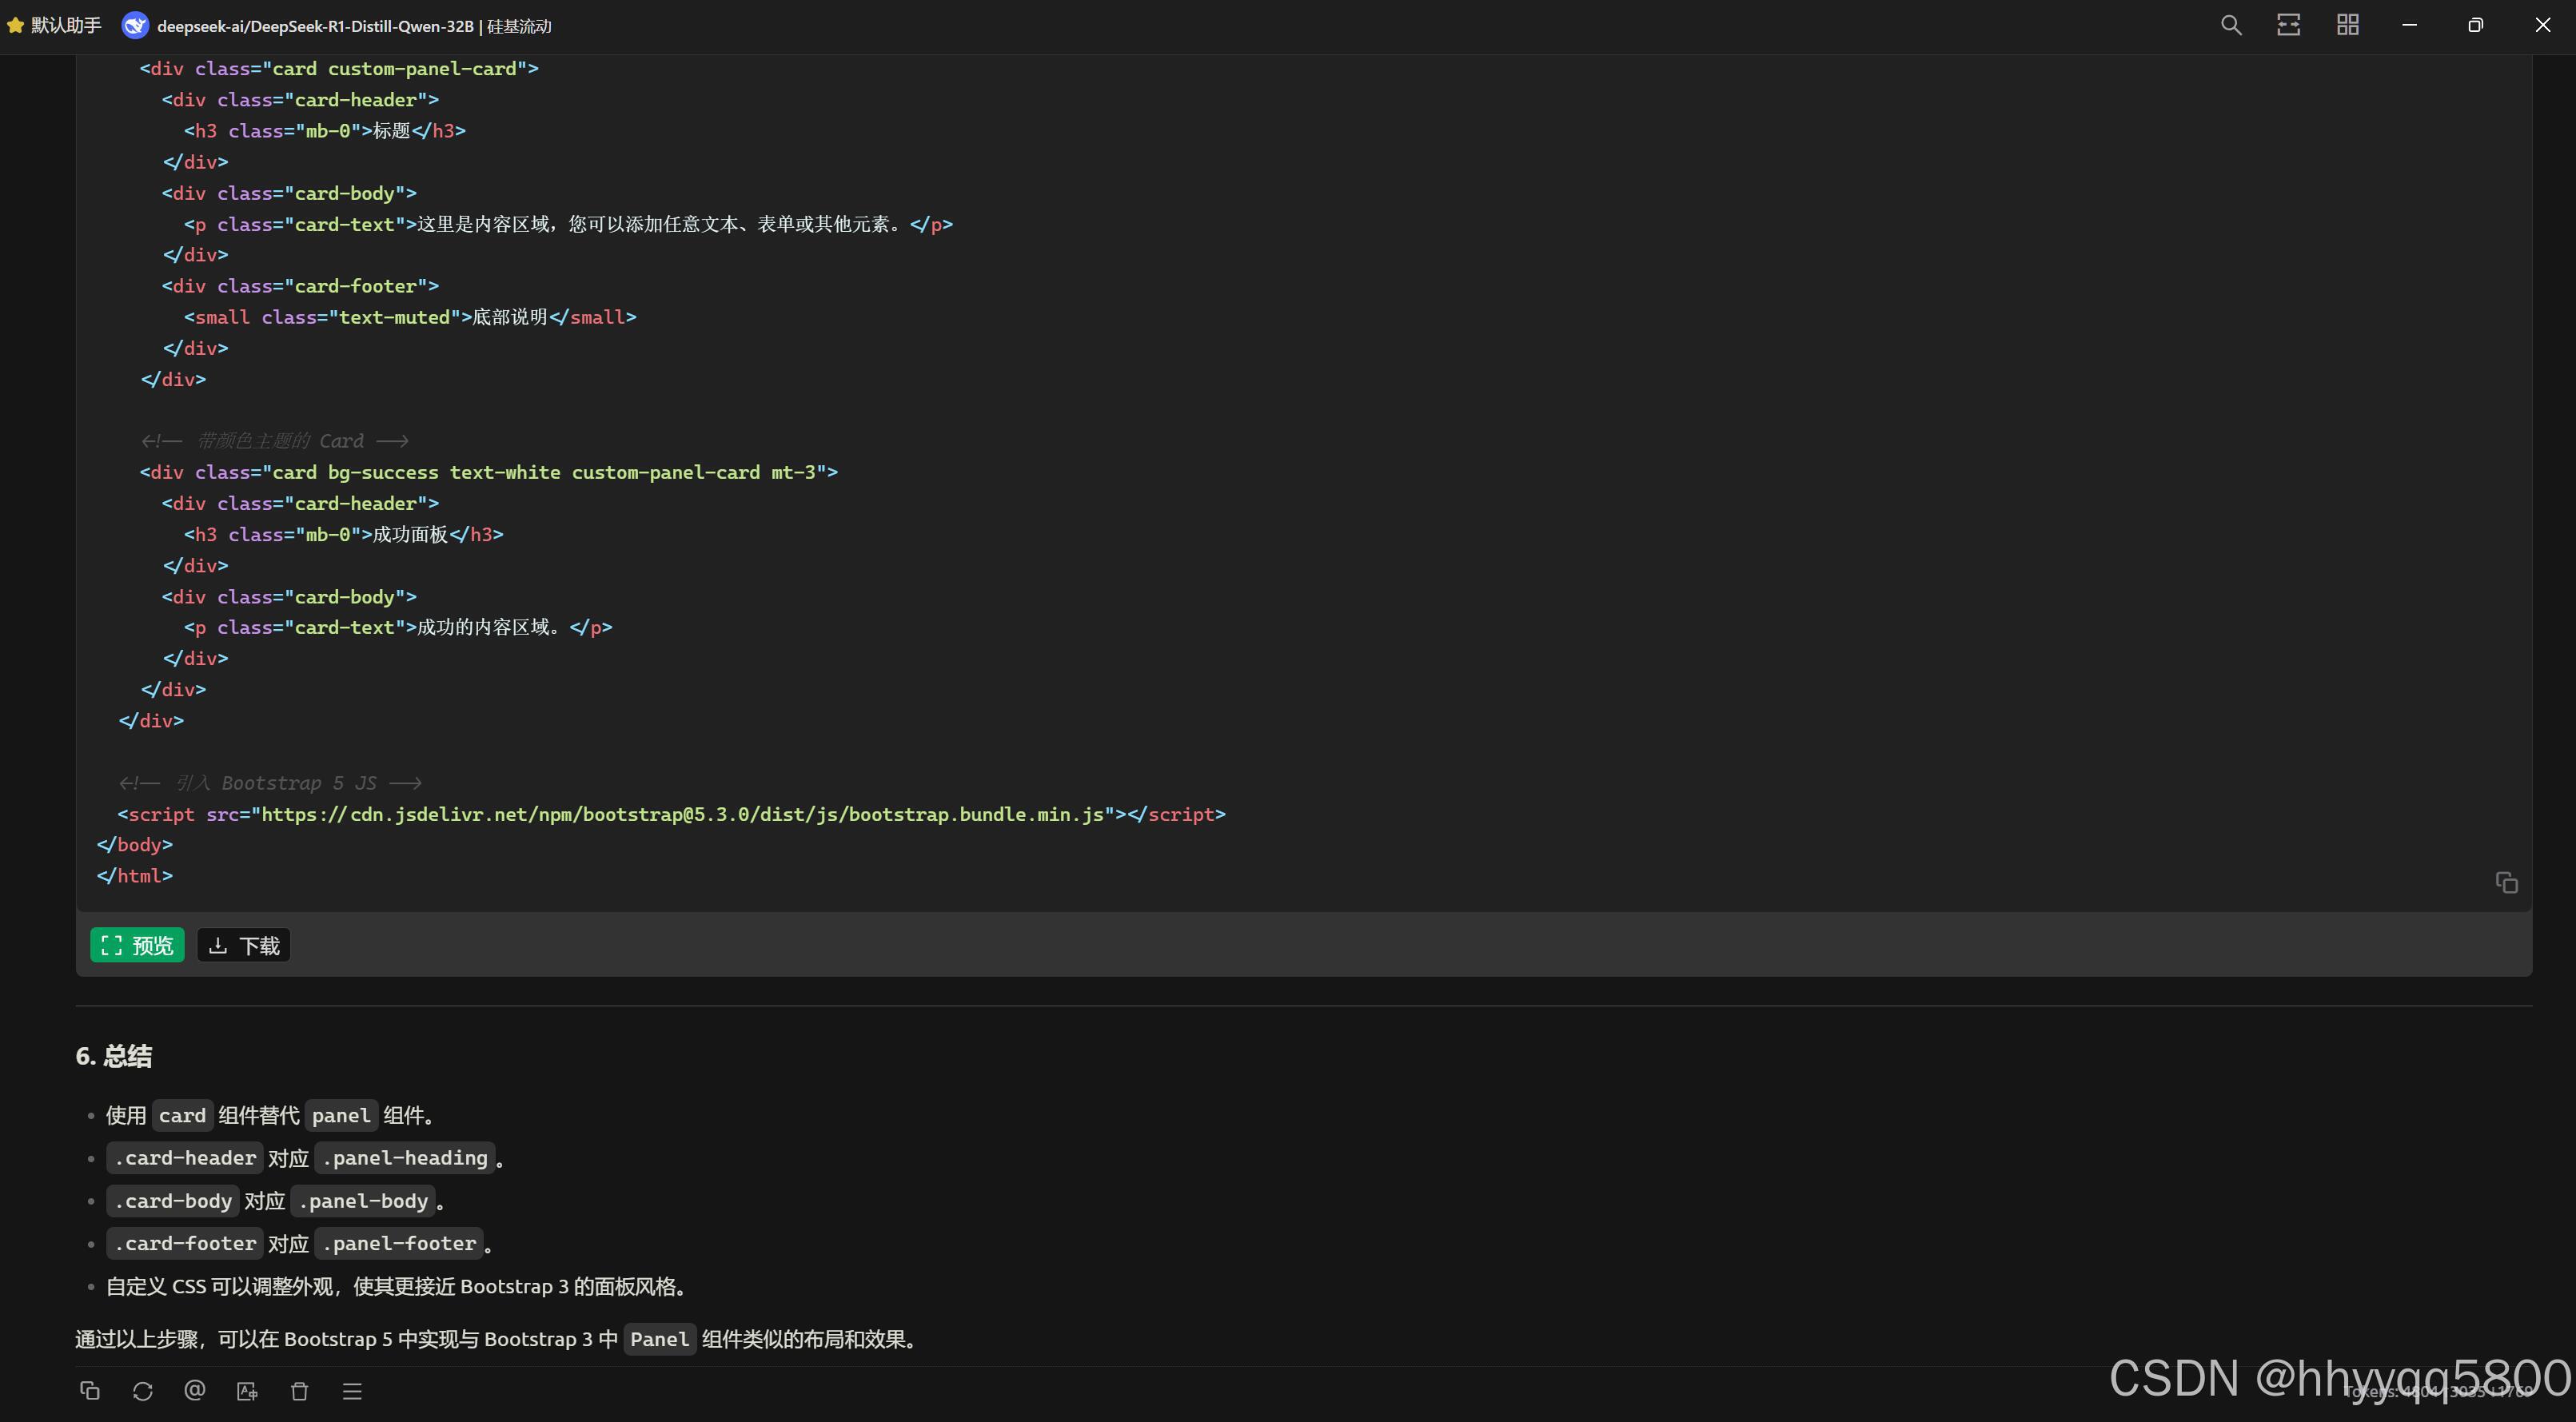Open the mini apps grid icon

tap(2348, 25)
